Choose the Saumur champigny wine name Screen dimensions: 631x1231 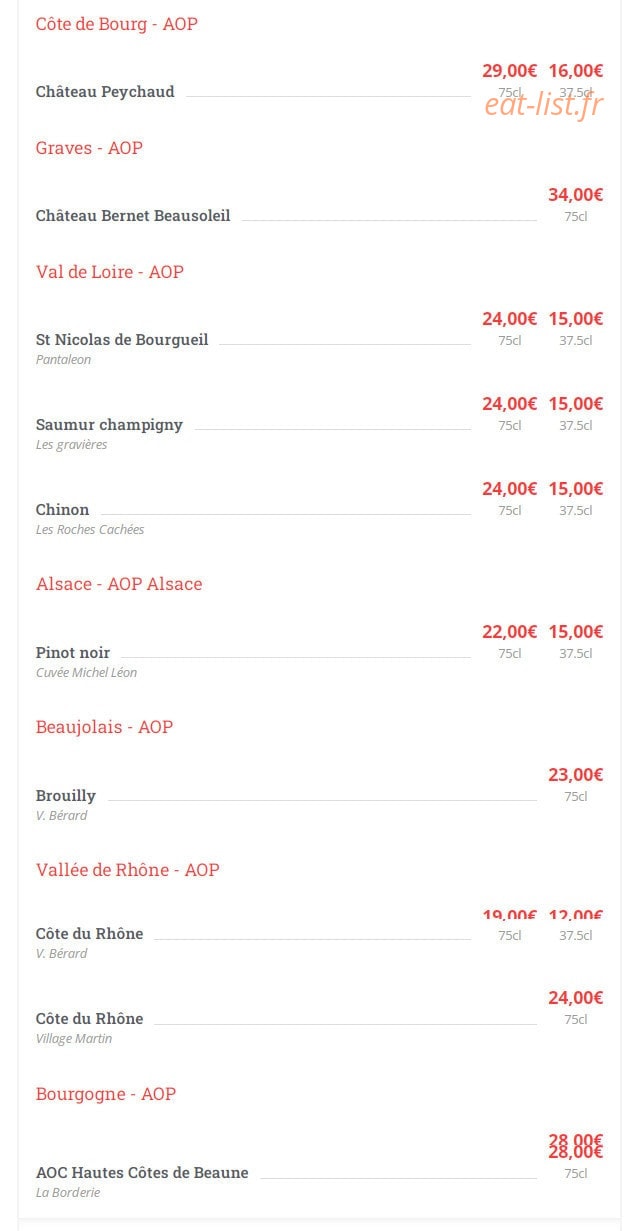click(x=109, y=425)
